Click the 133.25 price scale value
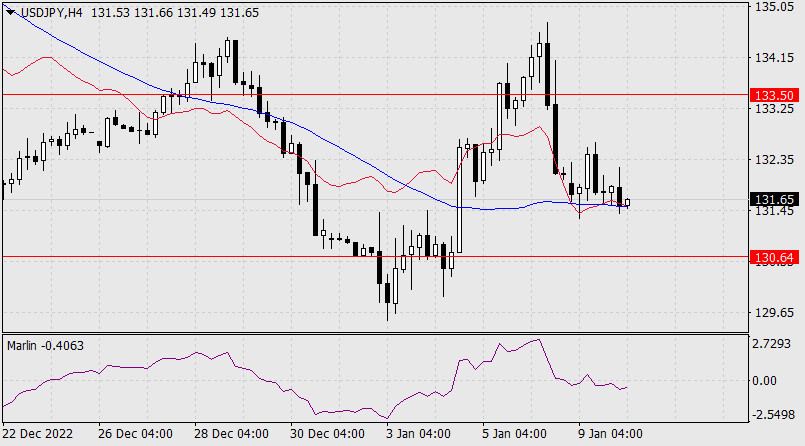 coord(774,109)
